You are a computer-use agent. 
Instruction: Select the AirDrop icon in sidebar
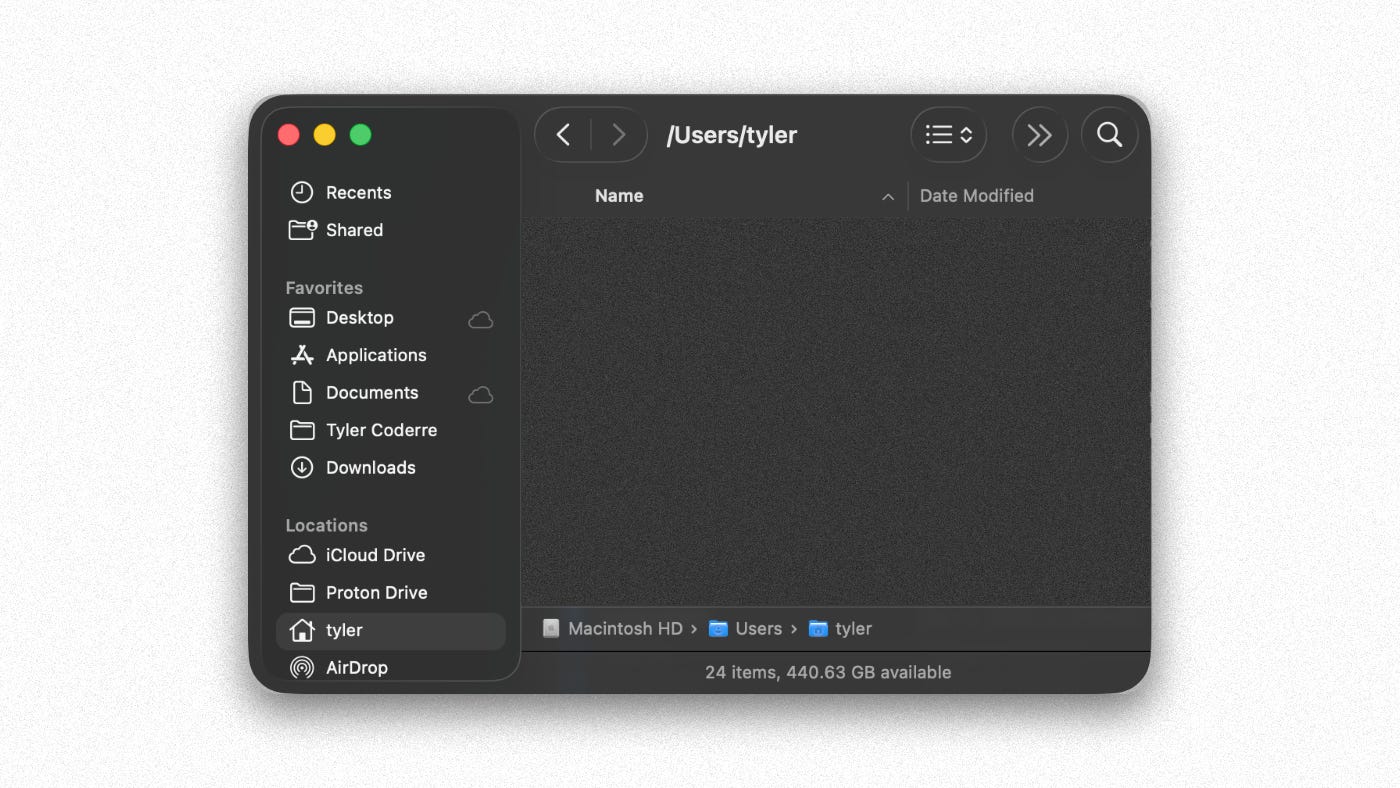(x=302, y=667)
